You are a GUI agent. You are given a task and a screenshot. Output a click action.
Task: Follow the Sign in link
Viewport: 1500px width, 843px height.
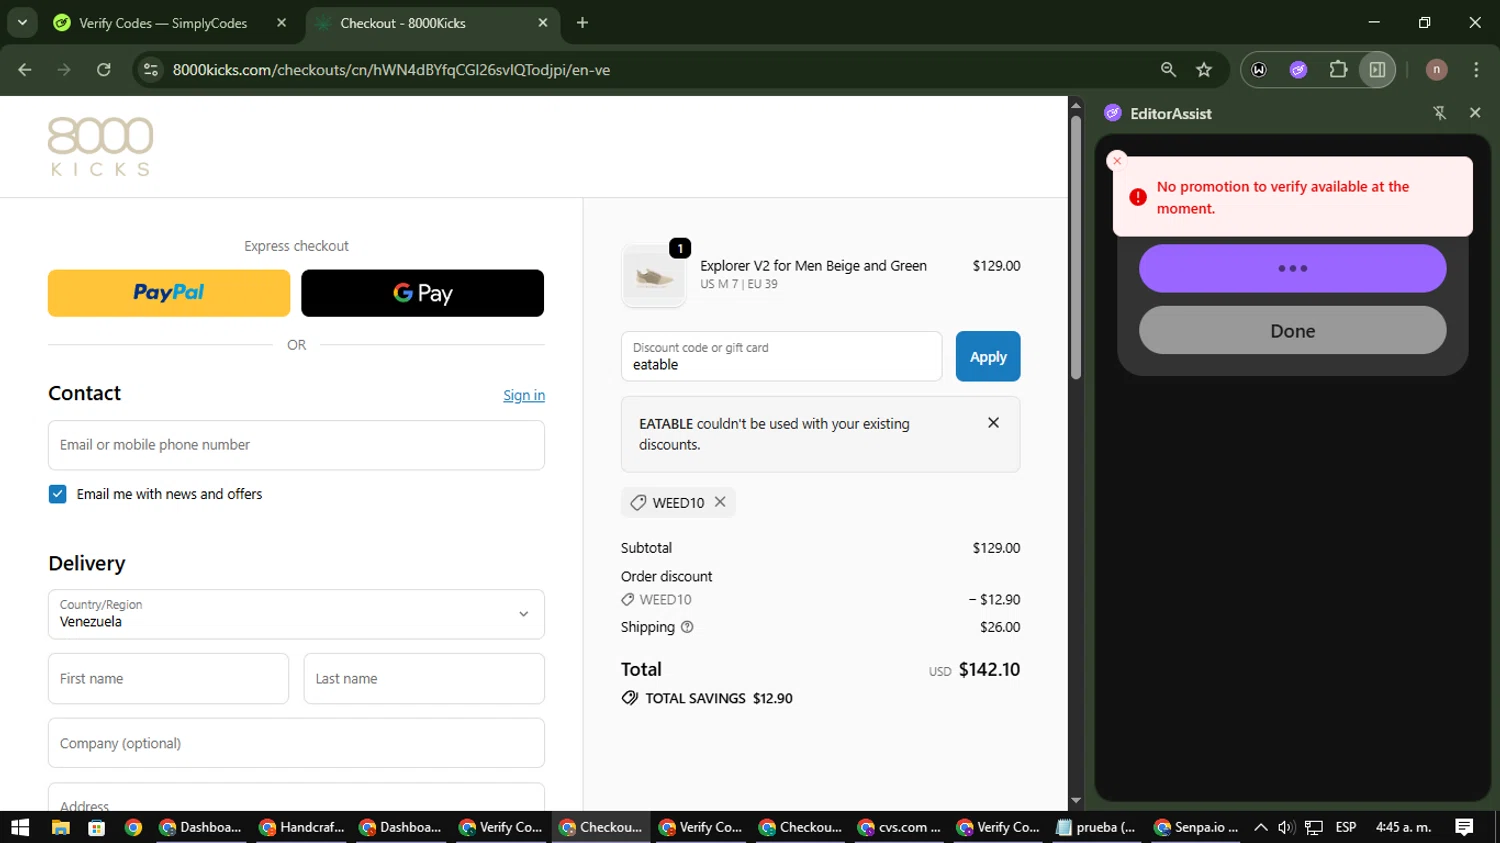pos(524,395)
